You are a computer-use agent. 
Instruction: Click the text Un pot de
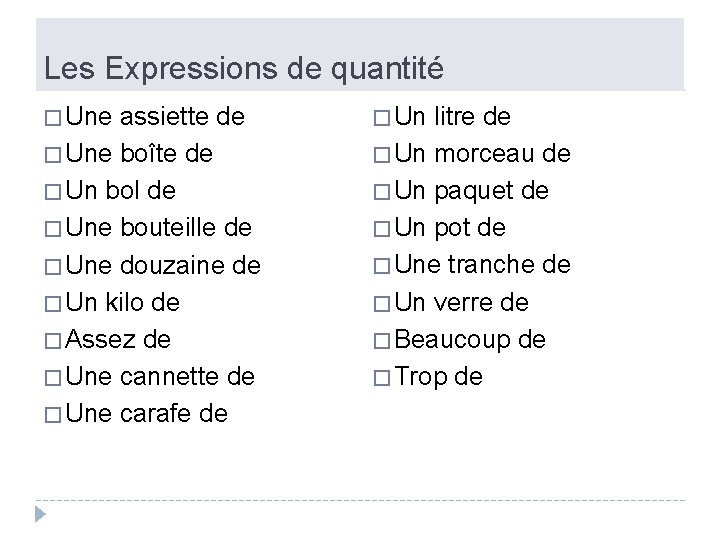click(450, 228)
